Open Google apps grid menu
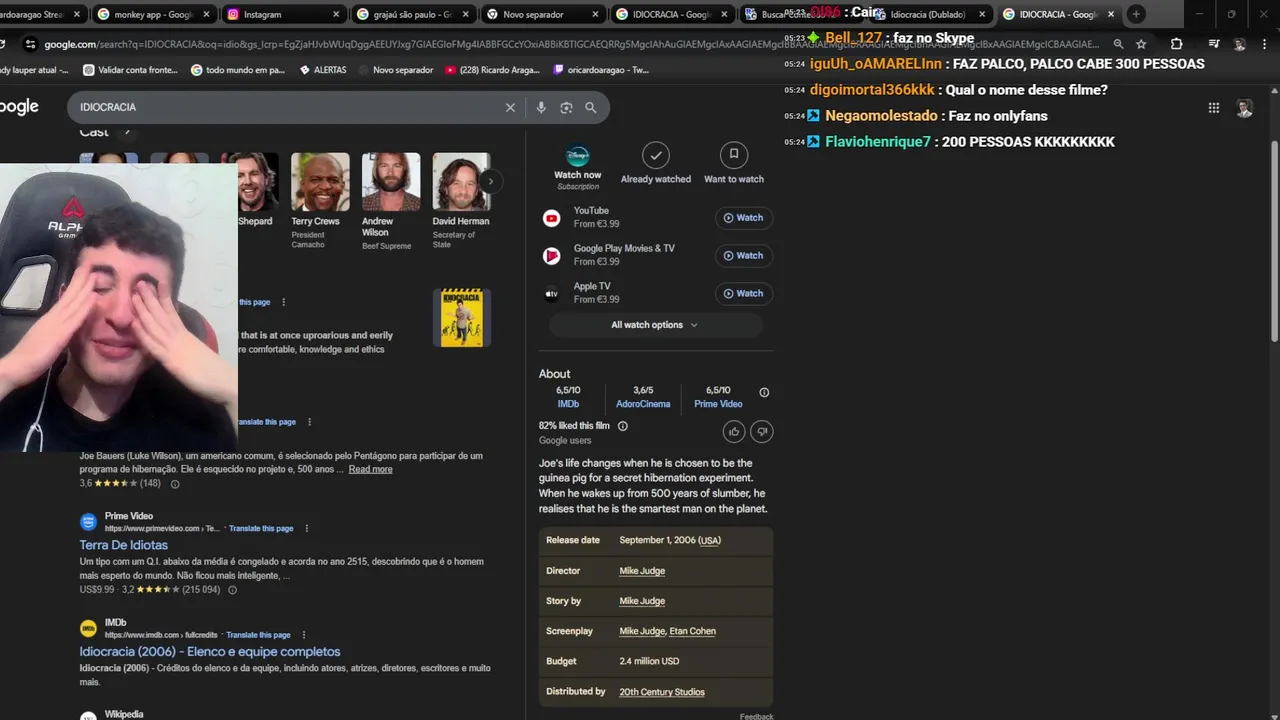 point(1213,108)
